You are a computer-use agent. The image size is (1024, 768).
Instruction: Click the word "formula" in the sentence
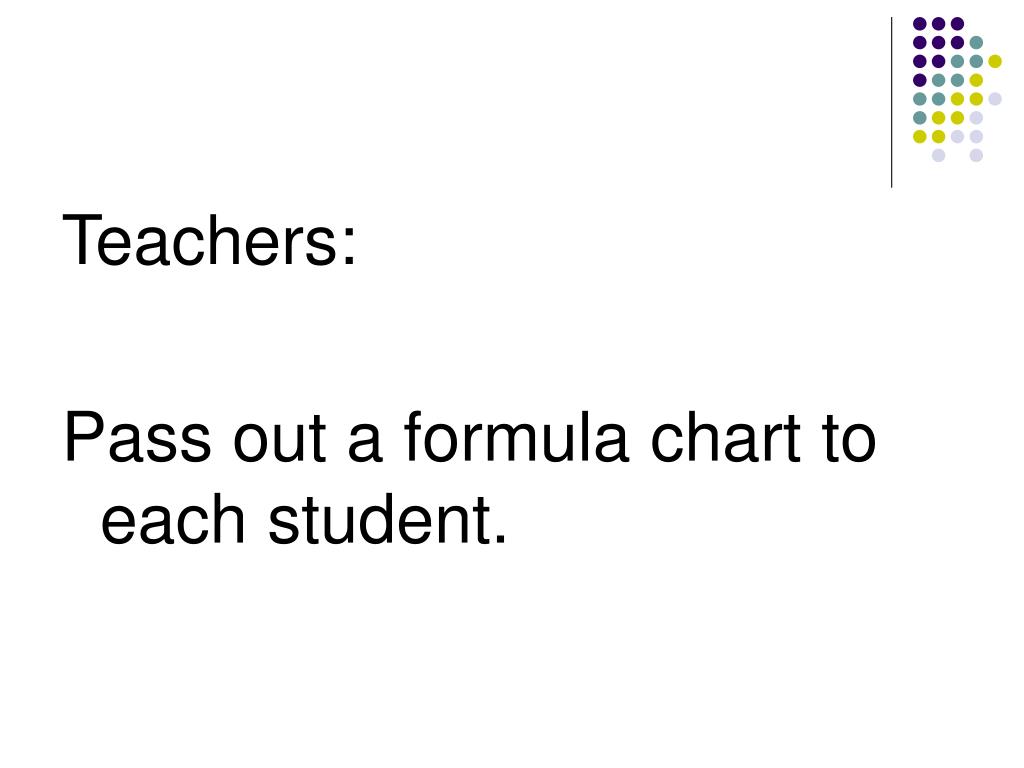[516, 436]
